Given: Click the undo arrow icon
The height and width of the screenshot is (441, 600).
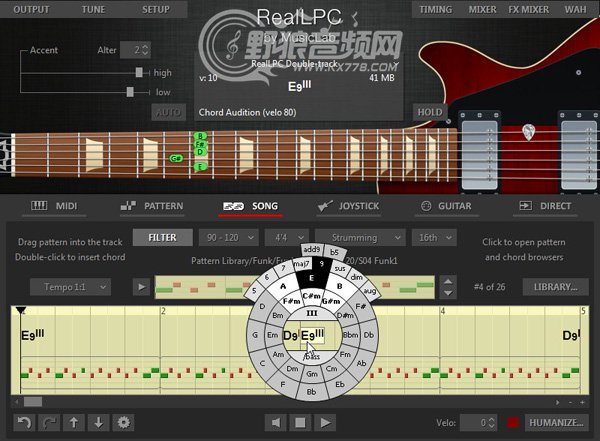Looking at the screenshot, I should [x=24, y=423].
